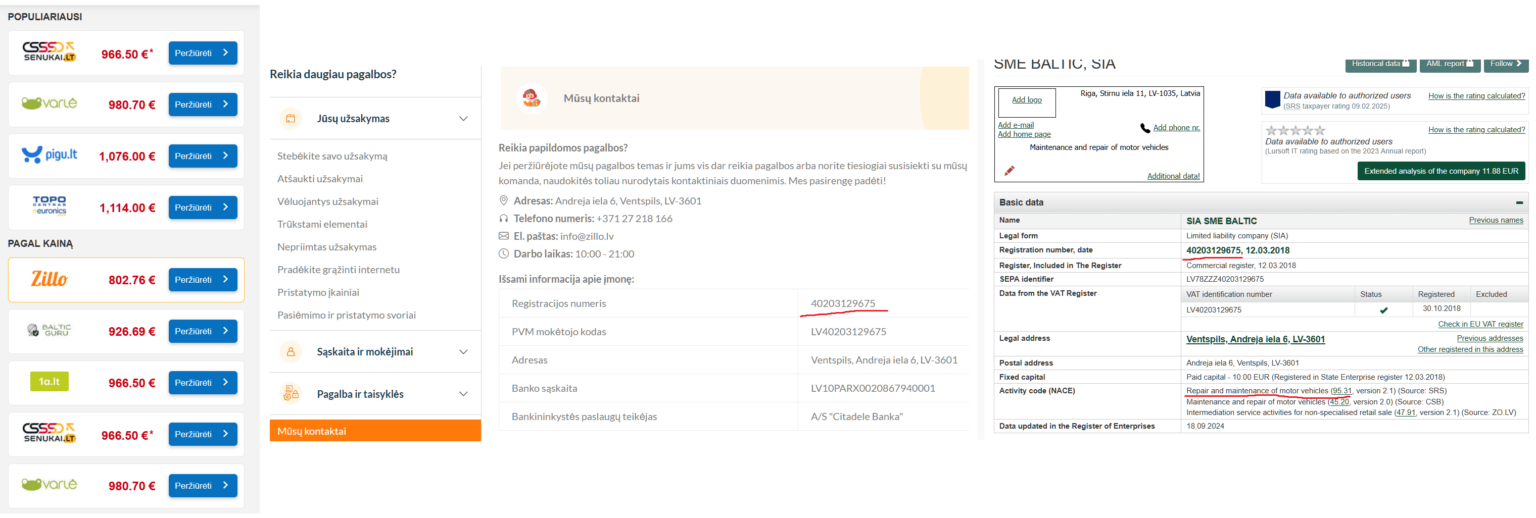Open Pristatymo įkainiai menu item
The image size is (1536, 518).
tap(318, 292)
